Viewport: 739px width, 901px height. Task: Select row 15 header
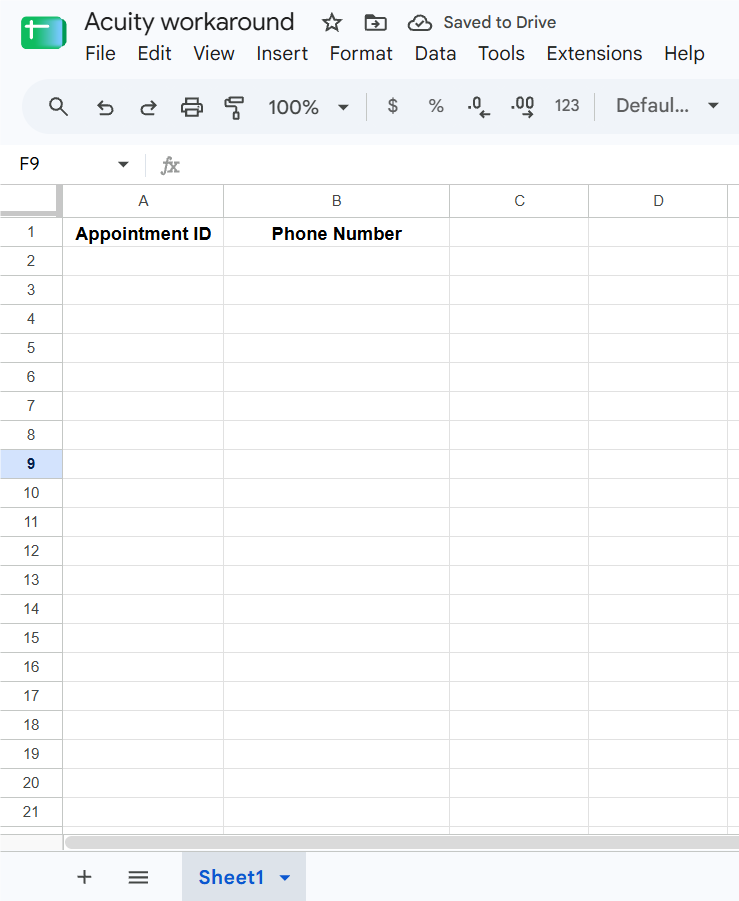tap(31, 638)
